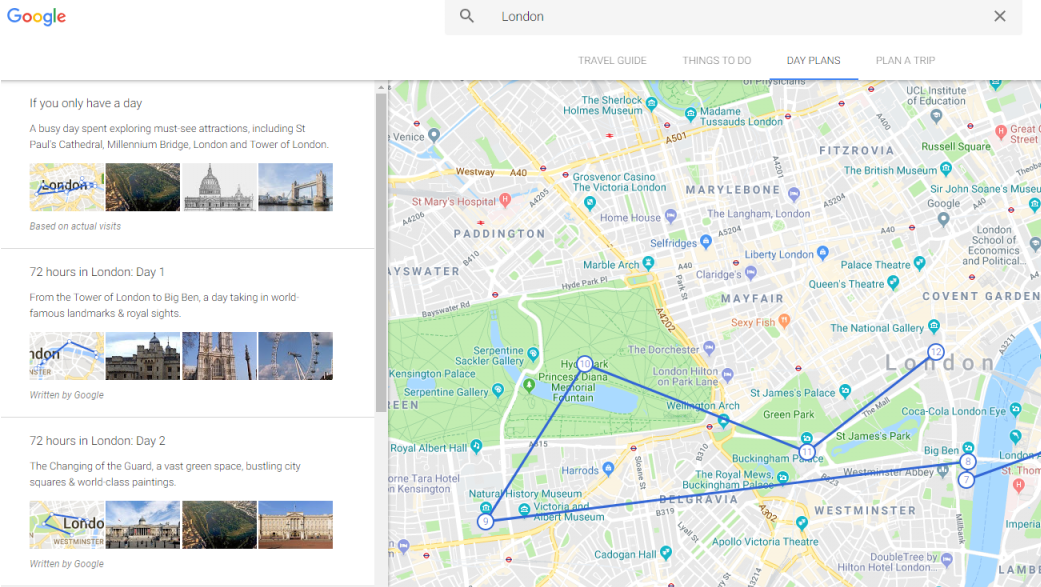Switch to the Travel Guide tab
The width and height of the screenshot is (1041, 587).
pyautogui.click(x=612, y=61)
